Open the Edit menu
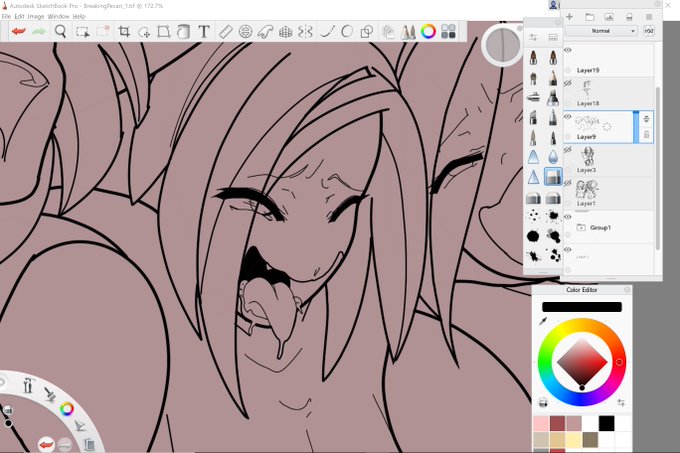This screenshot has height=453, width=680. [19, 16]
